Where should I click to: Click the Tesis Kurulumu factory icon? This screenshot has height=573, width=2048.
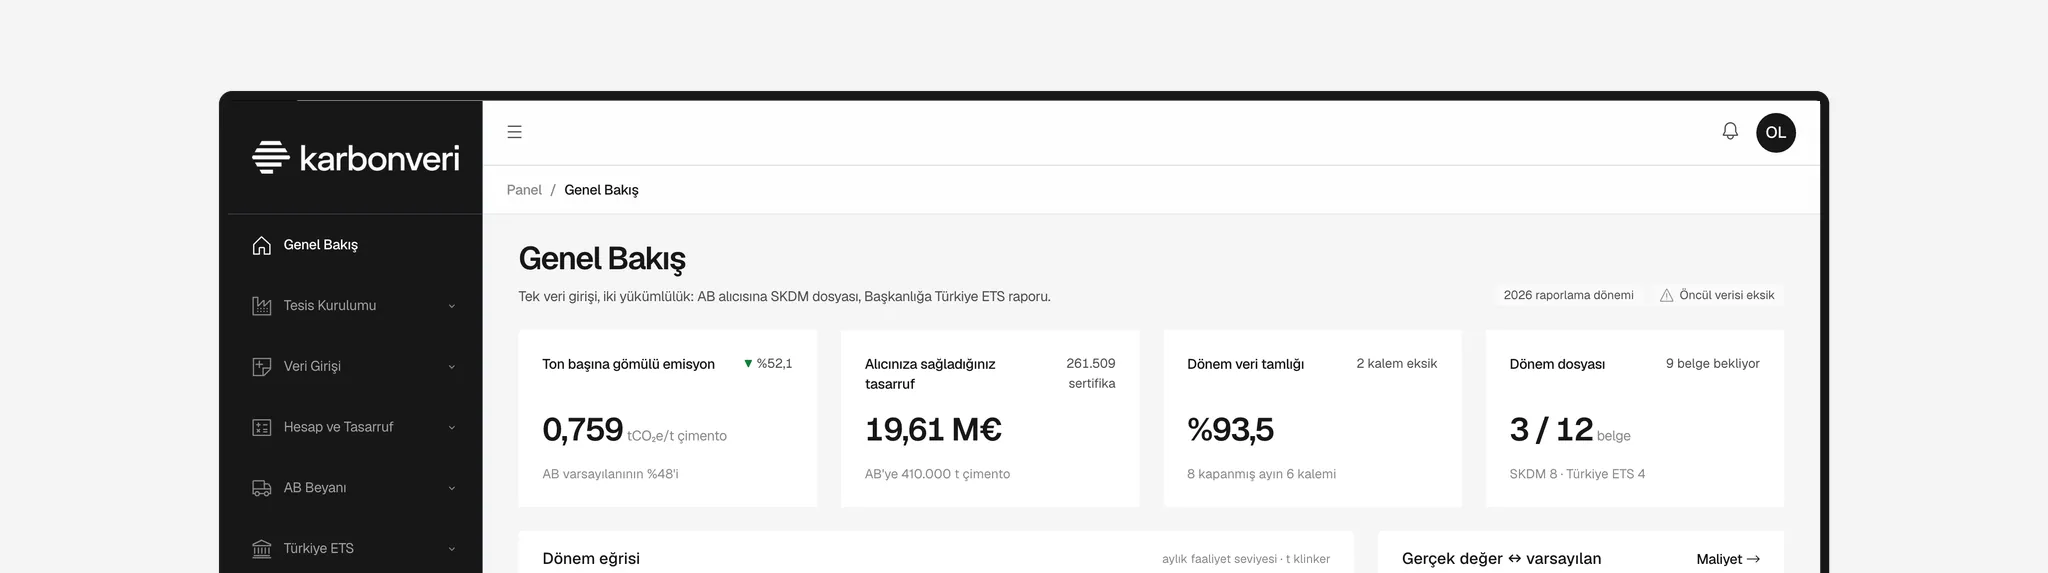(262, 306)
